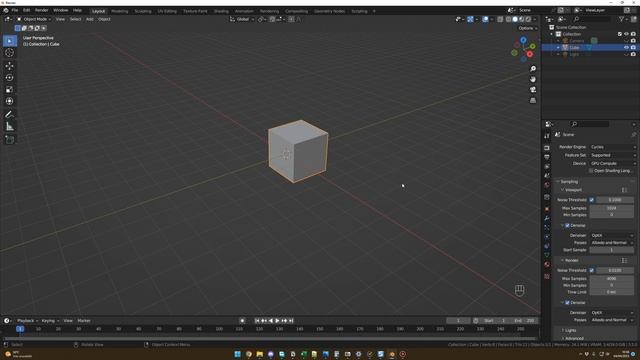The height and width of the screenshot is (360, 640).
Task: Toggle the camera view icon
Action: 533,90
